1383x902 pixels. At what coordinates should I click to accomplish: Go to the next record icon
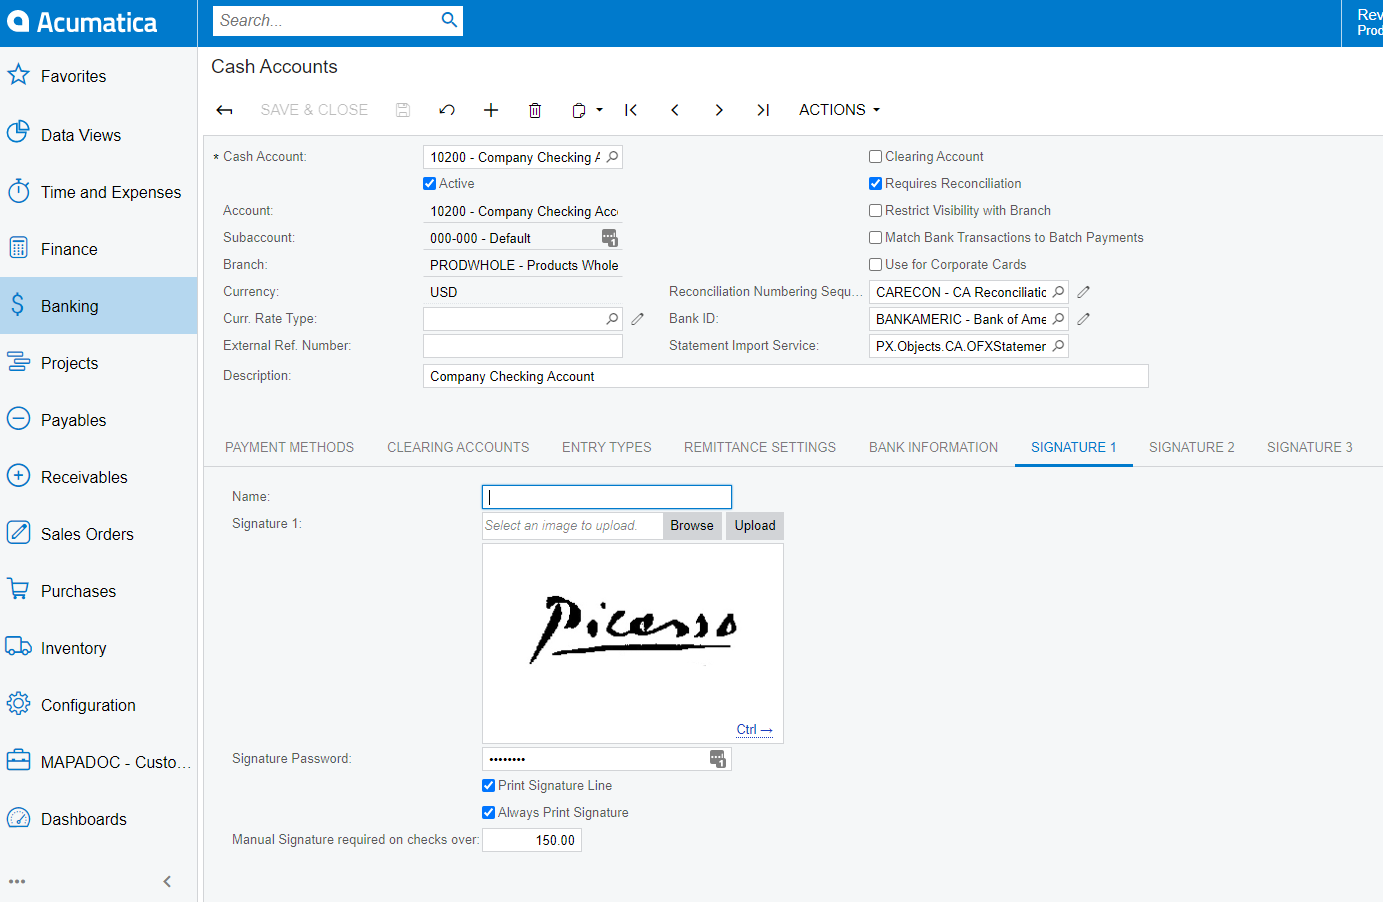(x=719, y=110)
